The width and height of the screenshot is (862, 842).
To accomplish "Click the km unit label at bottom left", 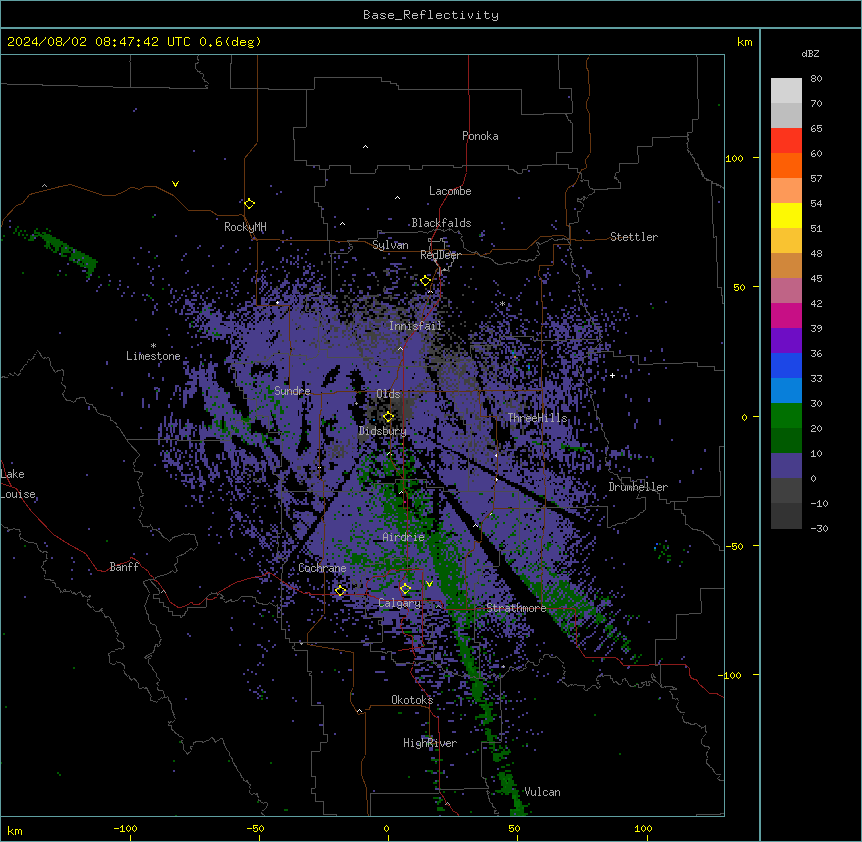I will pyautogui.click(x=15, y=831).
